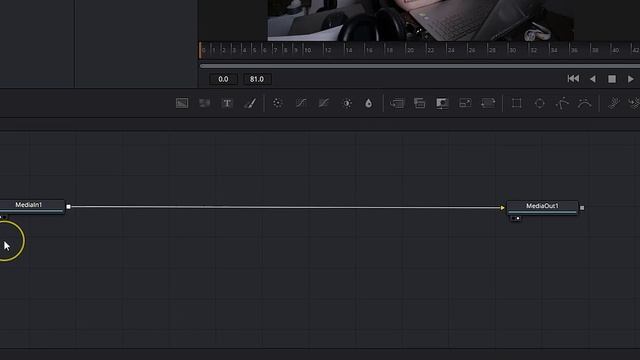Click MediaOut1's yellow input arrow
The height and width of the screenshot is (360, 640).
click(x=502, y=208)
